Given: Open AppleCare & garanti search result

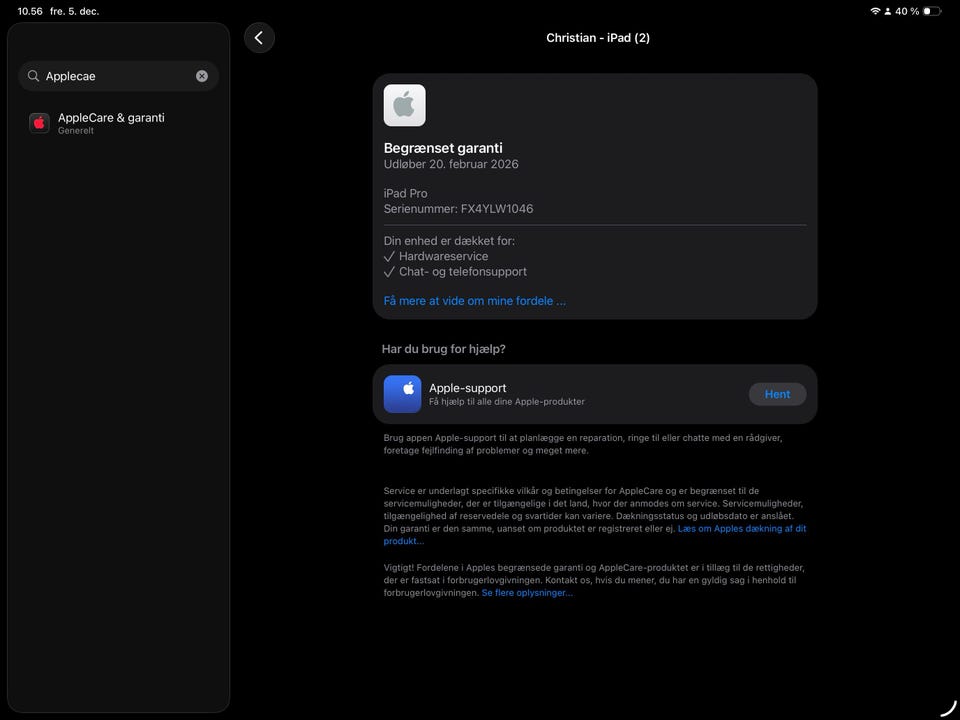Looking at the screenshot, I should (118, 123).
